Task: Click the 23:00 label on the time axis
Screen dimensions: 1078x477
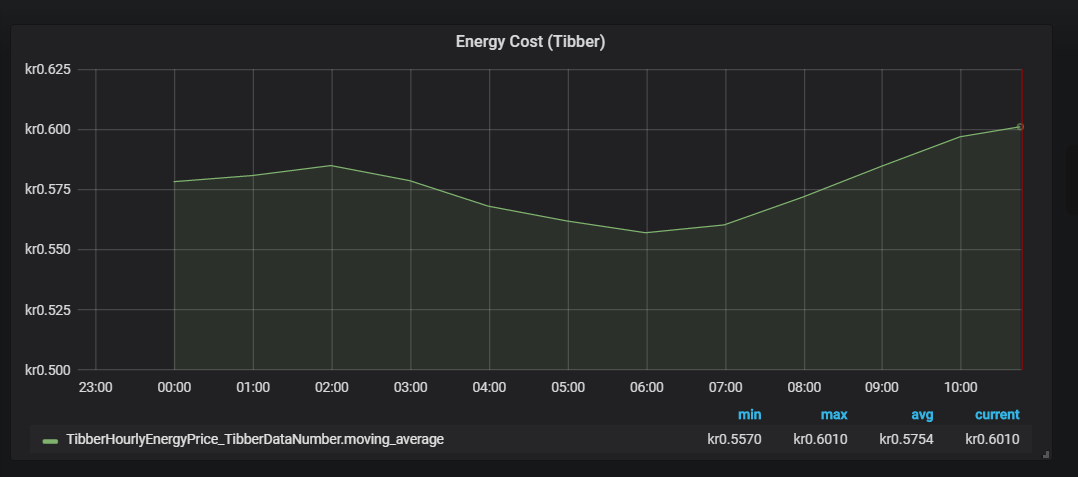Action: 95,387
